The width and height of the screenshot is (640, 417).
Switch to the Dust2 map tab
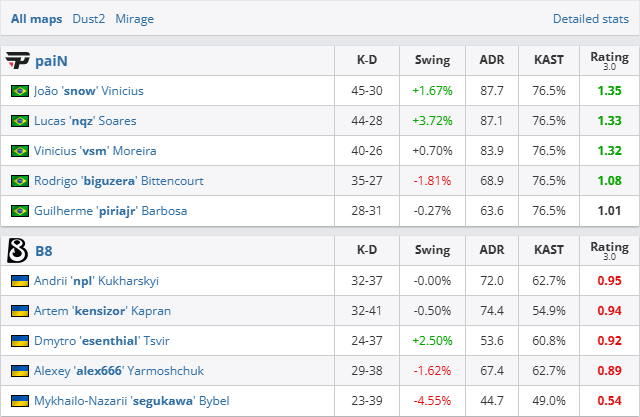point(89,19)
